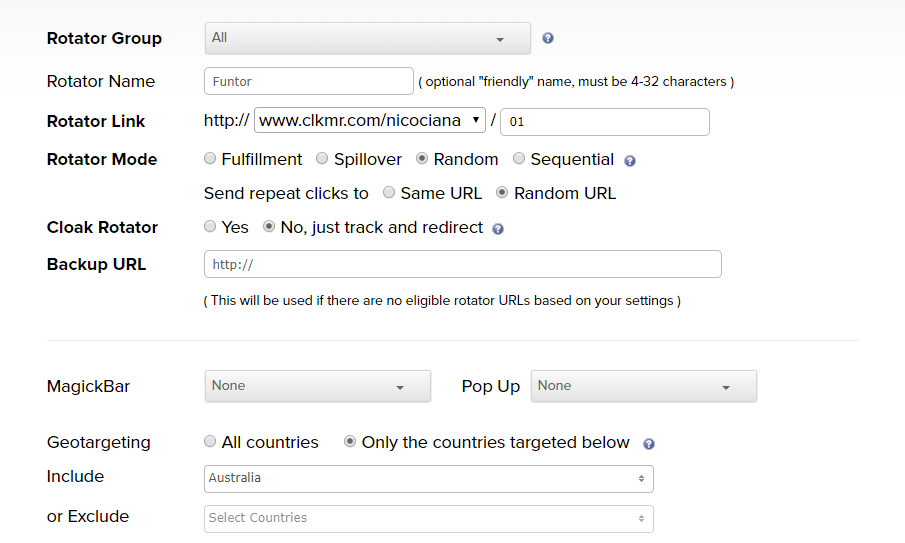Select All countries geotargeting option
This screenshot has width=905, height=543.
(x=210, y=442)
